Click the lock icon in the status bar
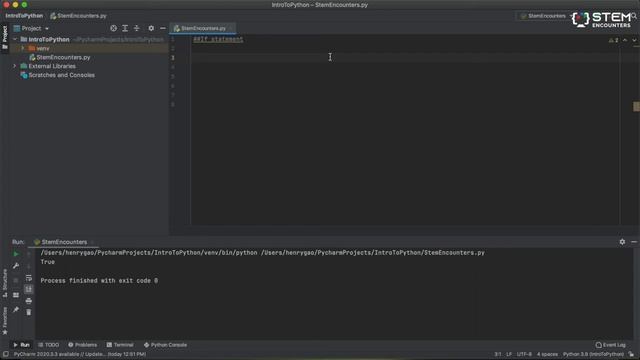This screenshot has width=640, height=360. click(x=631, y=354)
